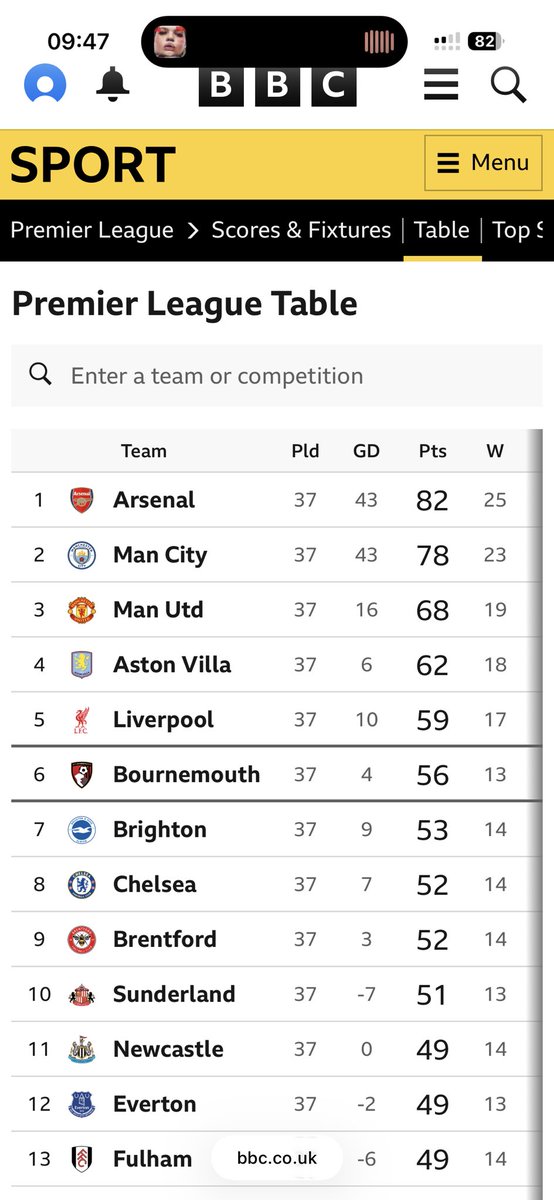Screen dimensions: 554x1200
Task: Open the SPORT section heading link
Action: click(x=93, y=164)
